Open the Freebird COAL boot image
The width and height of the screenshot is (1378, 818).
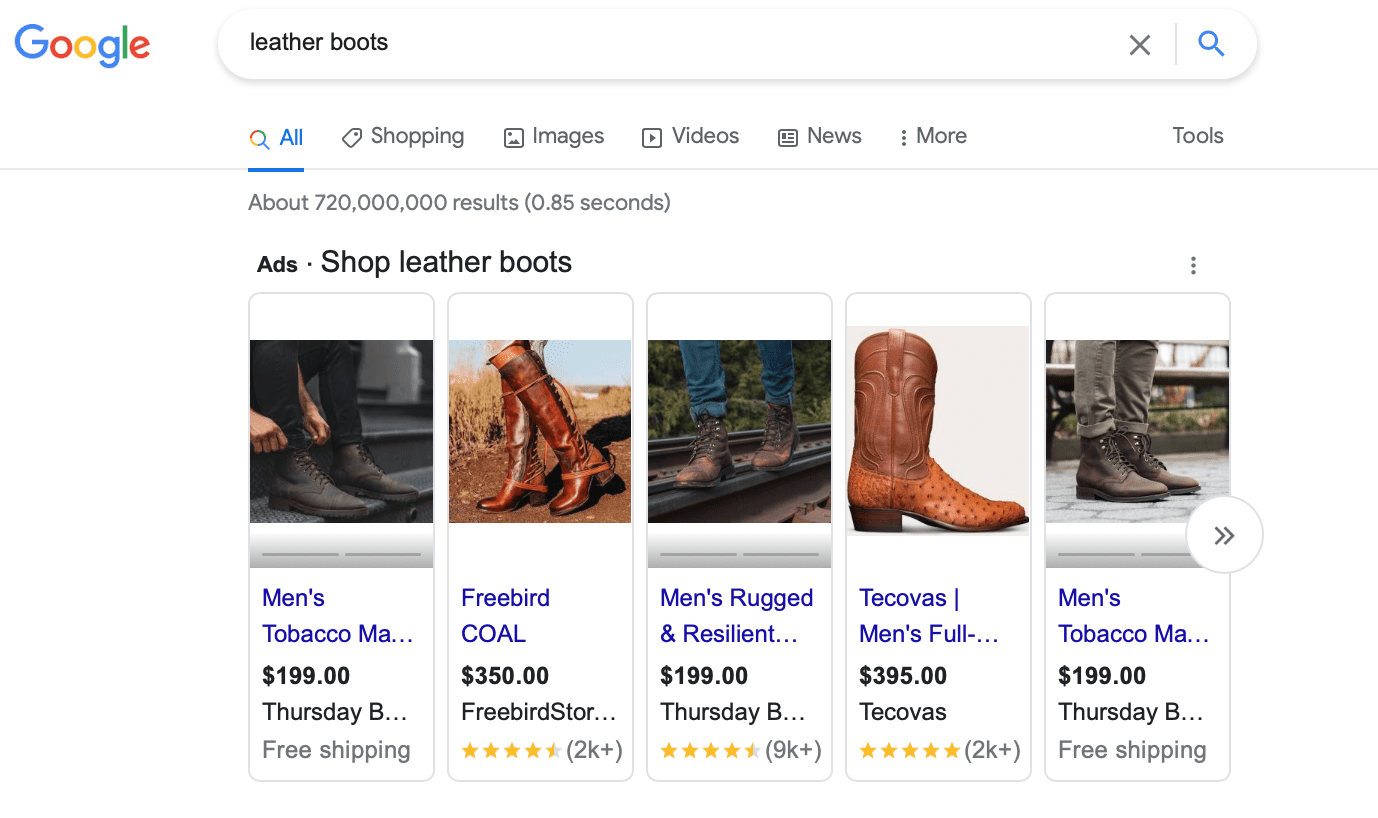(x=540, y=431)
